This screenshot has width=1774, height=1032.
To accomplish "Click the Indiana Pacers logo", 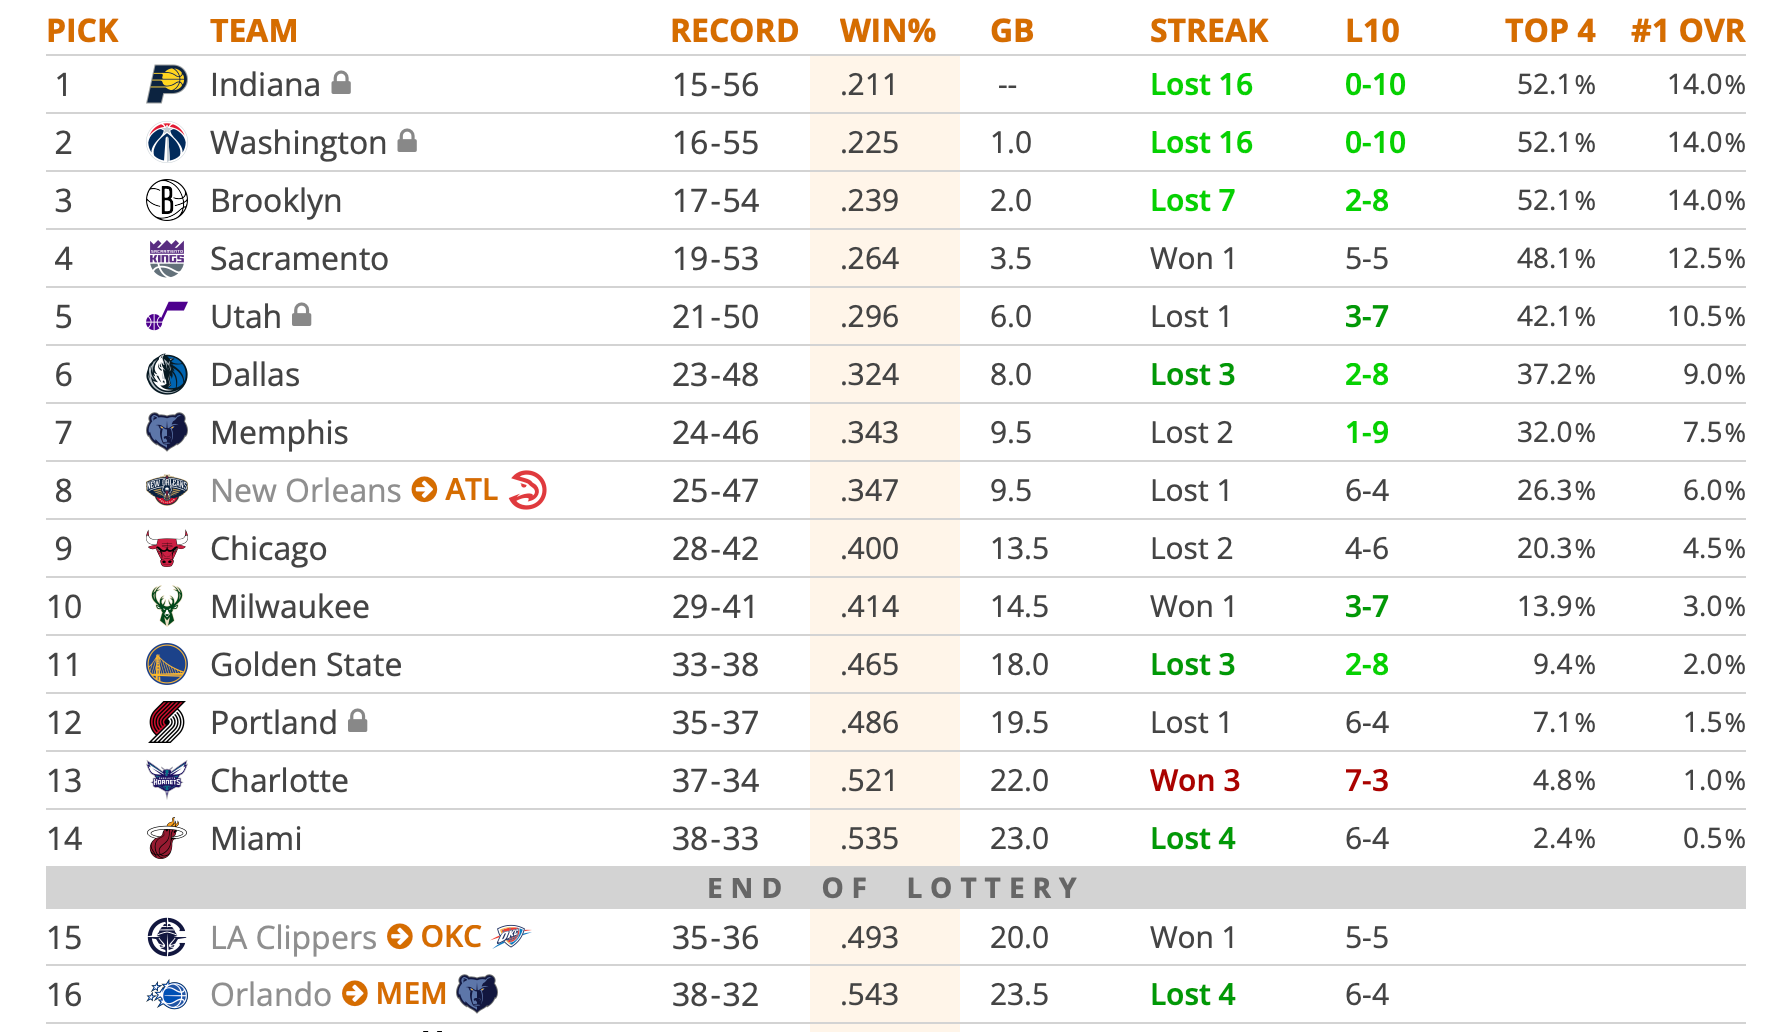I will 166,85.
